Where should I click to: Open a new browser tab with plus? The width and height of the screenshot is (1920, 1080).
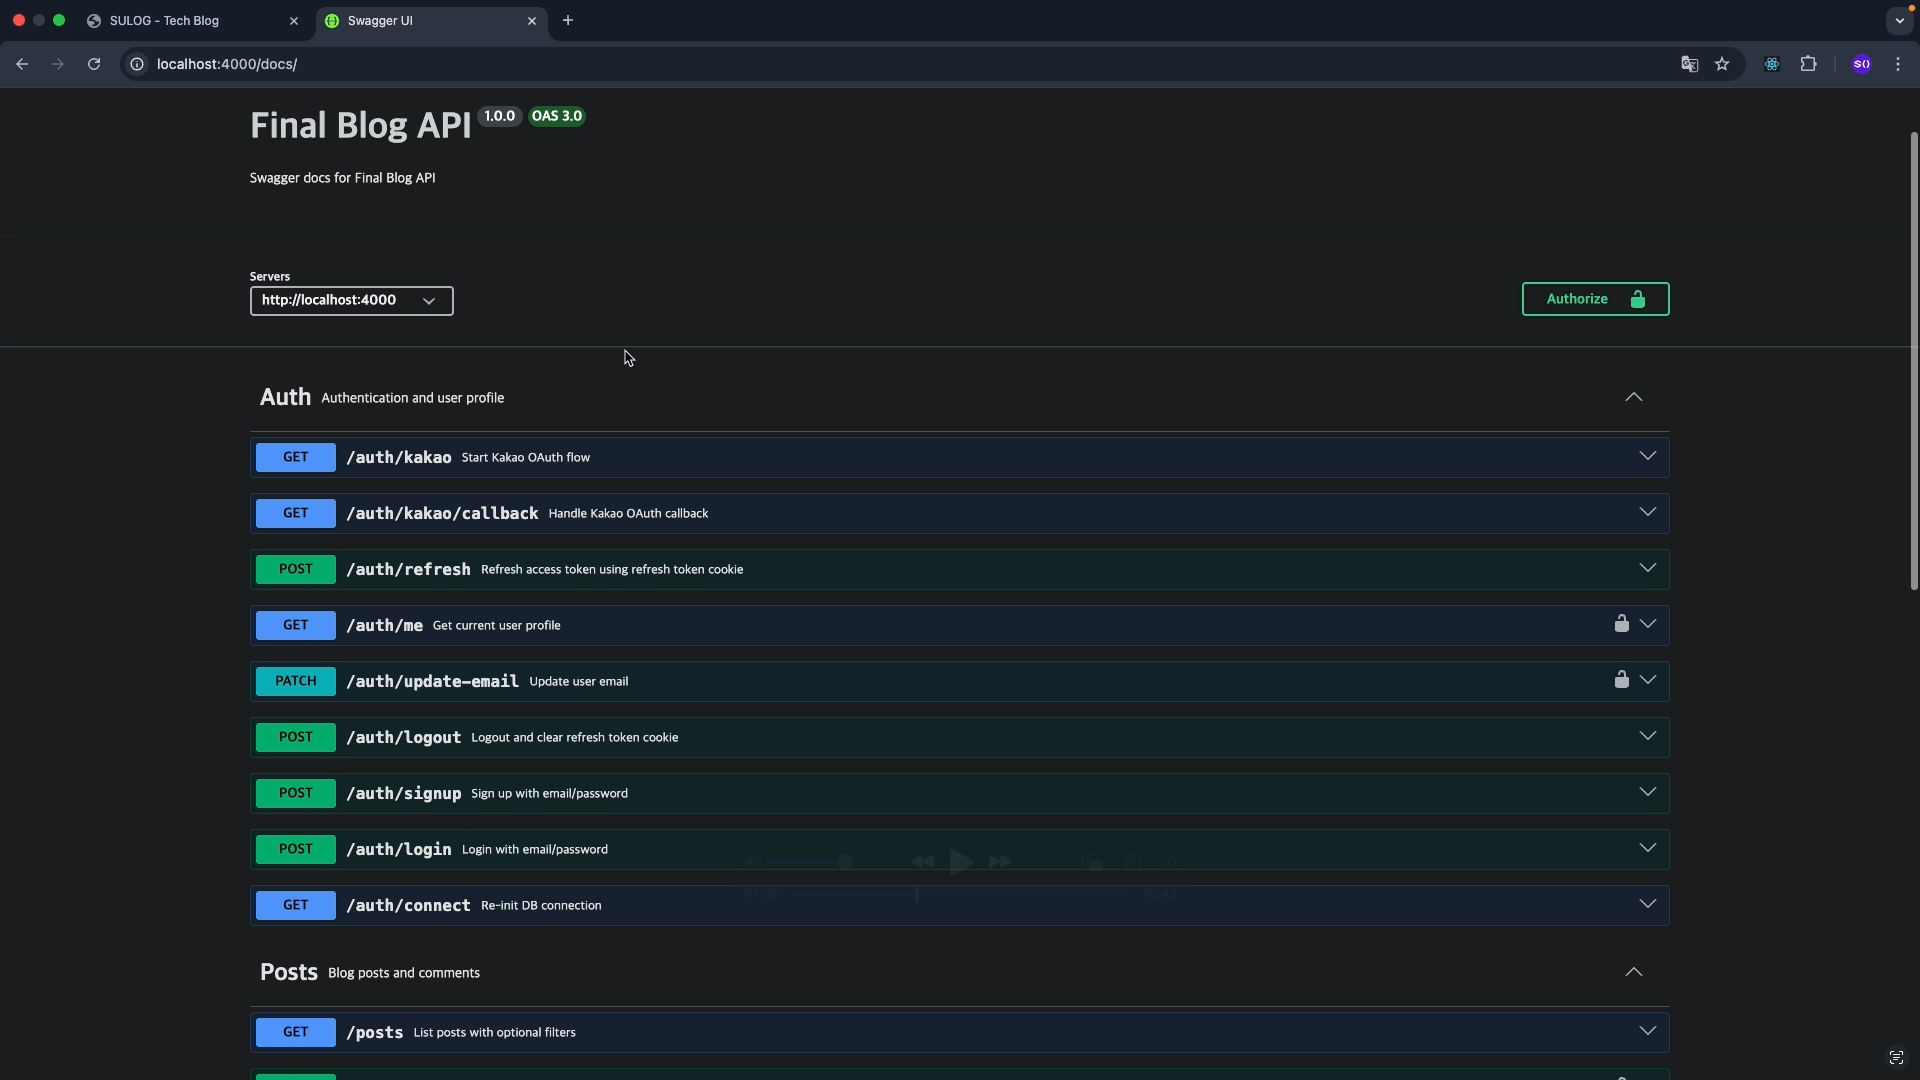click(x=567, y=20)
